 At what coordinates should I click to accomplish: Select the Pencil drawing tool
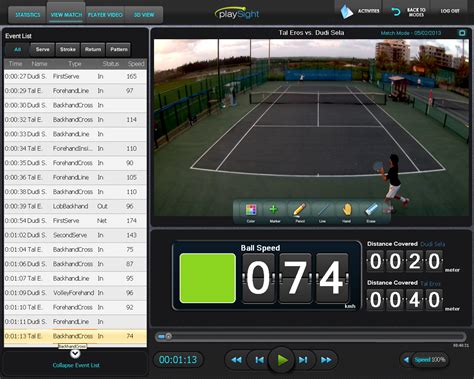tap(299, 212)
